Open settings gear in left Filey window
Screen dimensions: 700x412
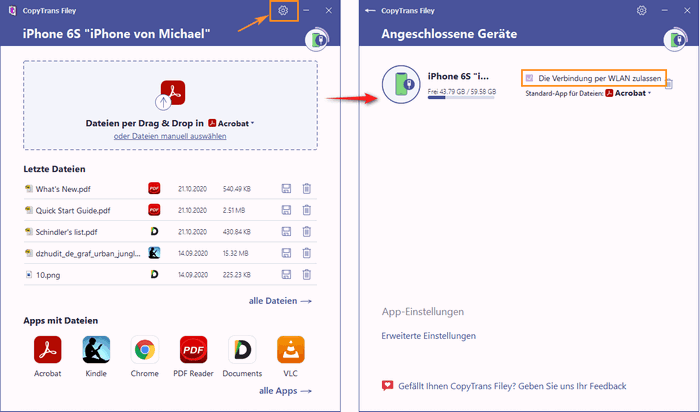click(283, 10)
